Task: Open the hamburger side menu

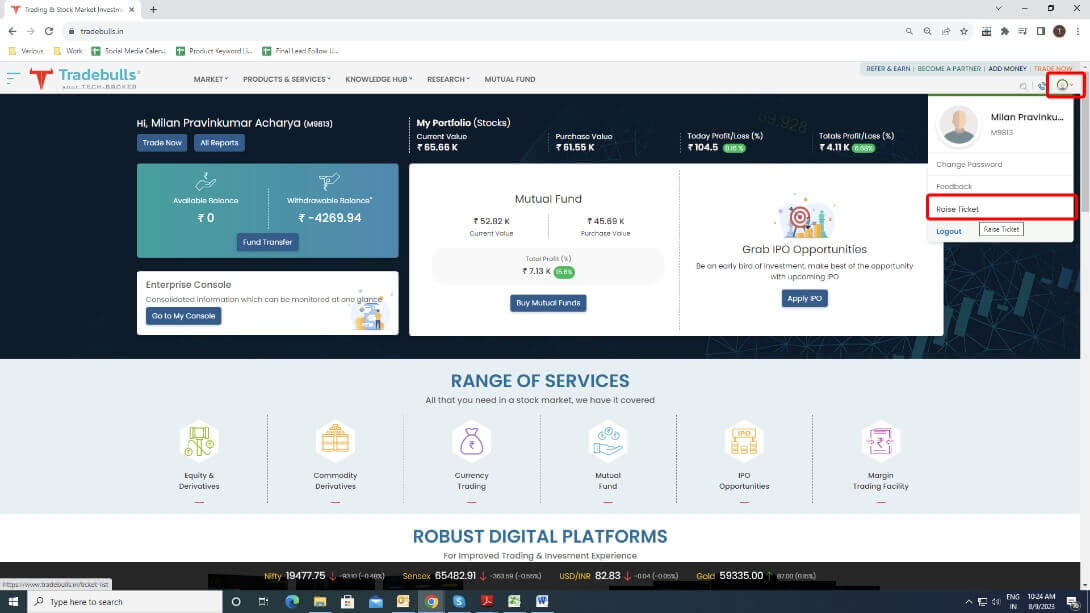Action: point(13,77)
